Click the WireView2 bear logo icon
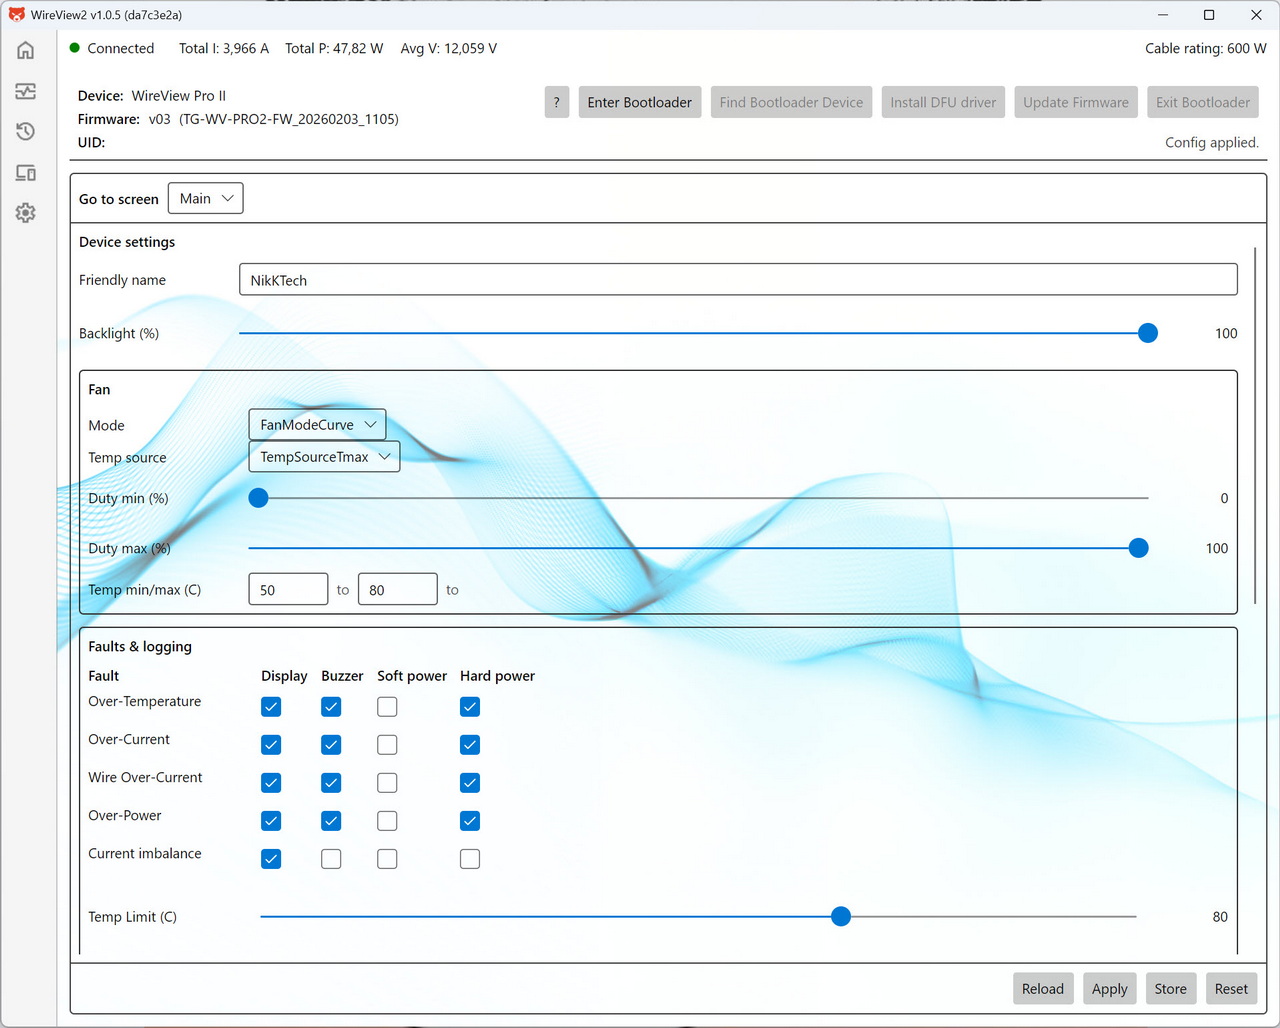The width and height of the screenshot is (1280, 1028). pyautogui.click(x=16, y=15)
